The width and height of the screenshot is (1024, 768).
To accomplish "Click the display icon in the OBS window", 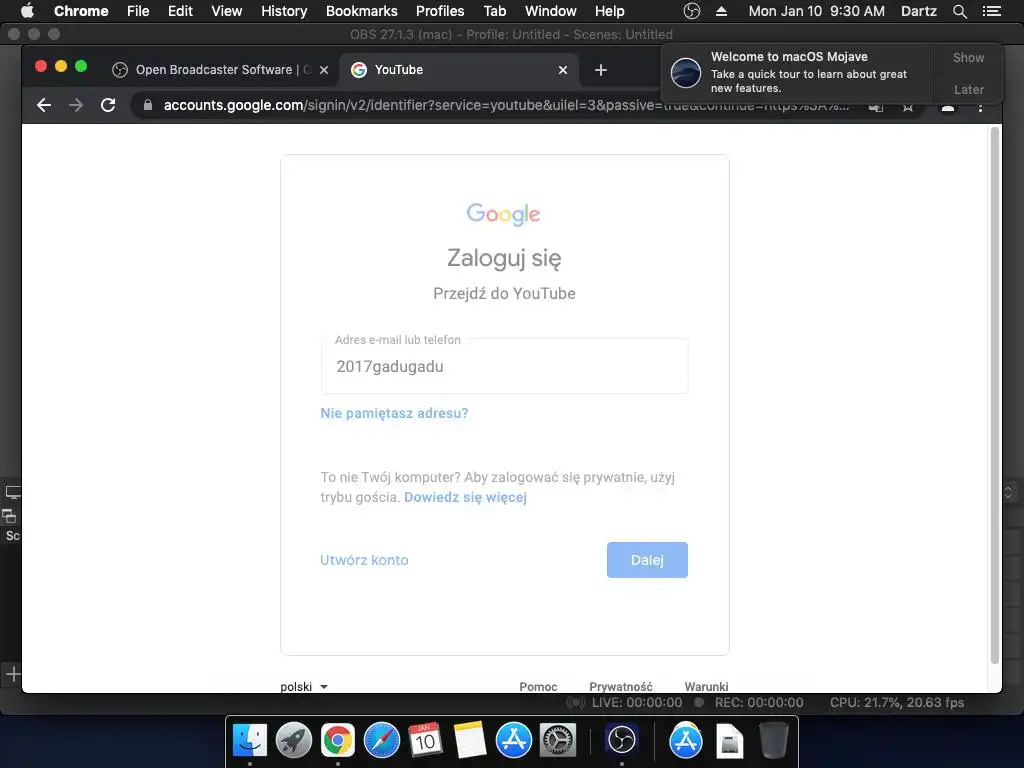I will tap(13, 492).
